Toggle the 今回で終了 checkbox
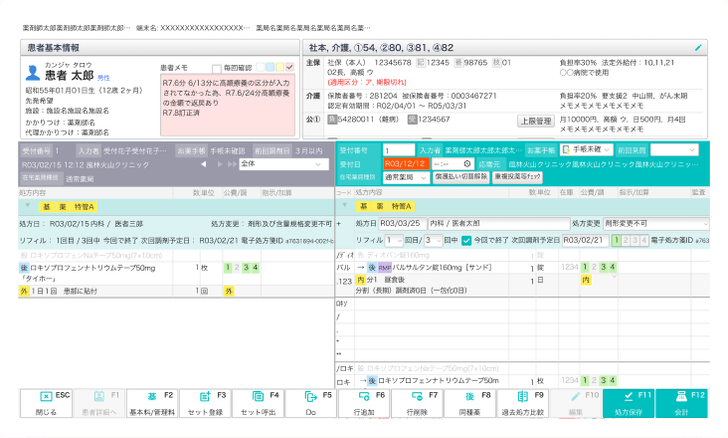 pyautogui.click(x=467, y=241)
